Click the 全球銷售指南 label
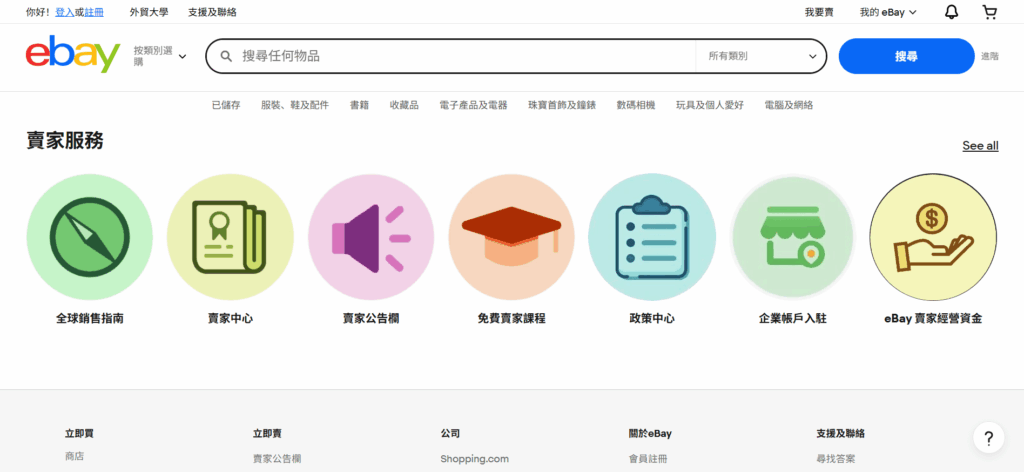1024x472 pixels. click(x=89, y=319)
